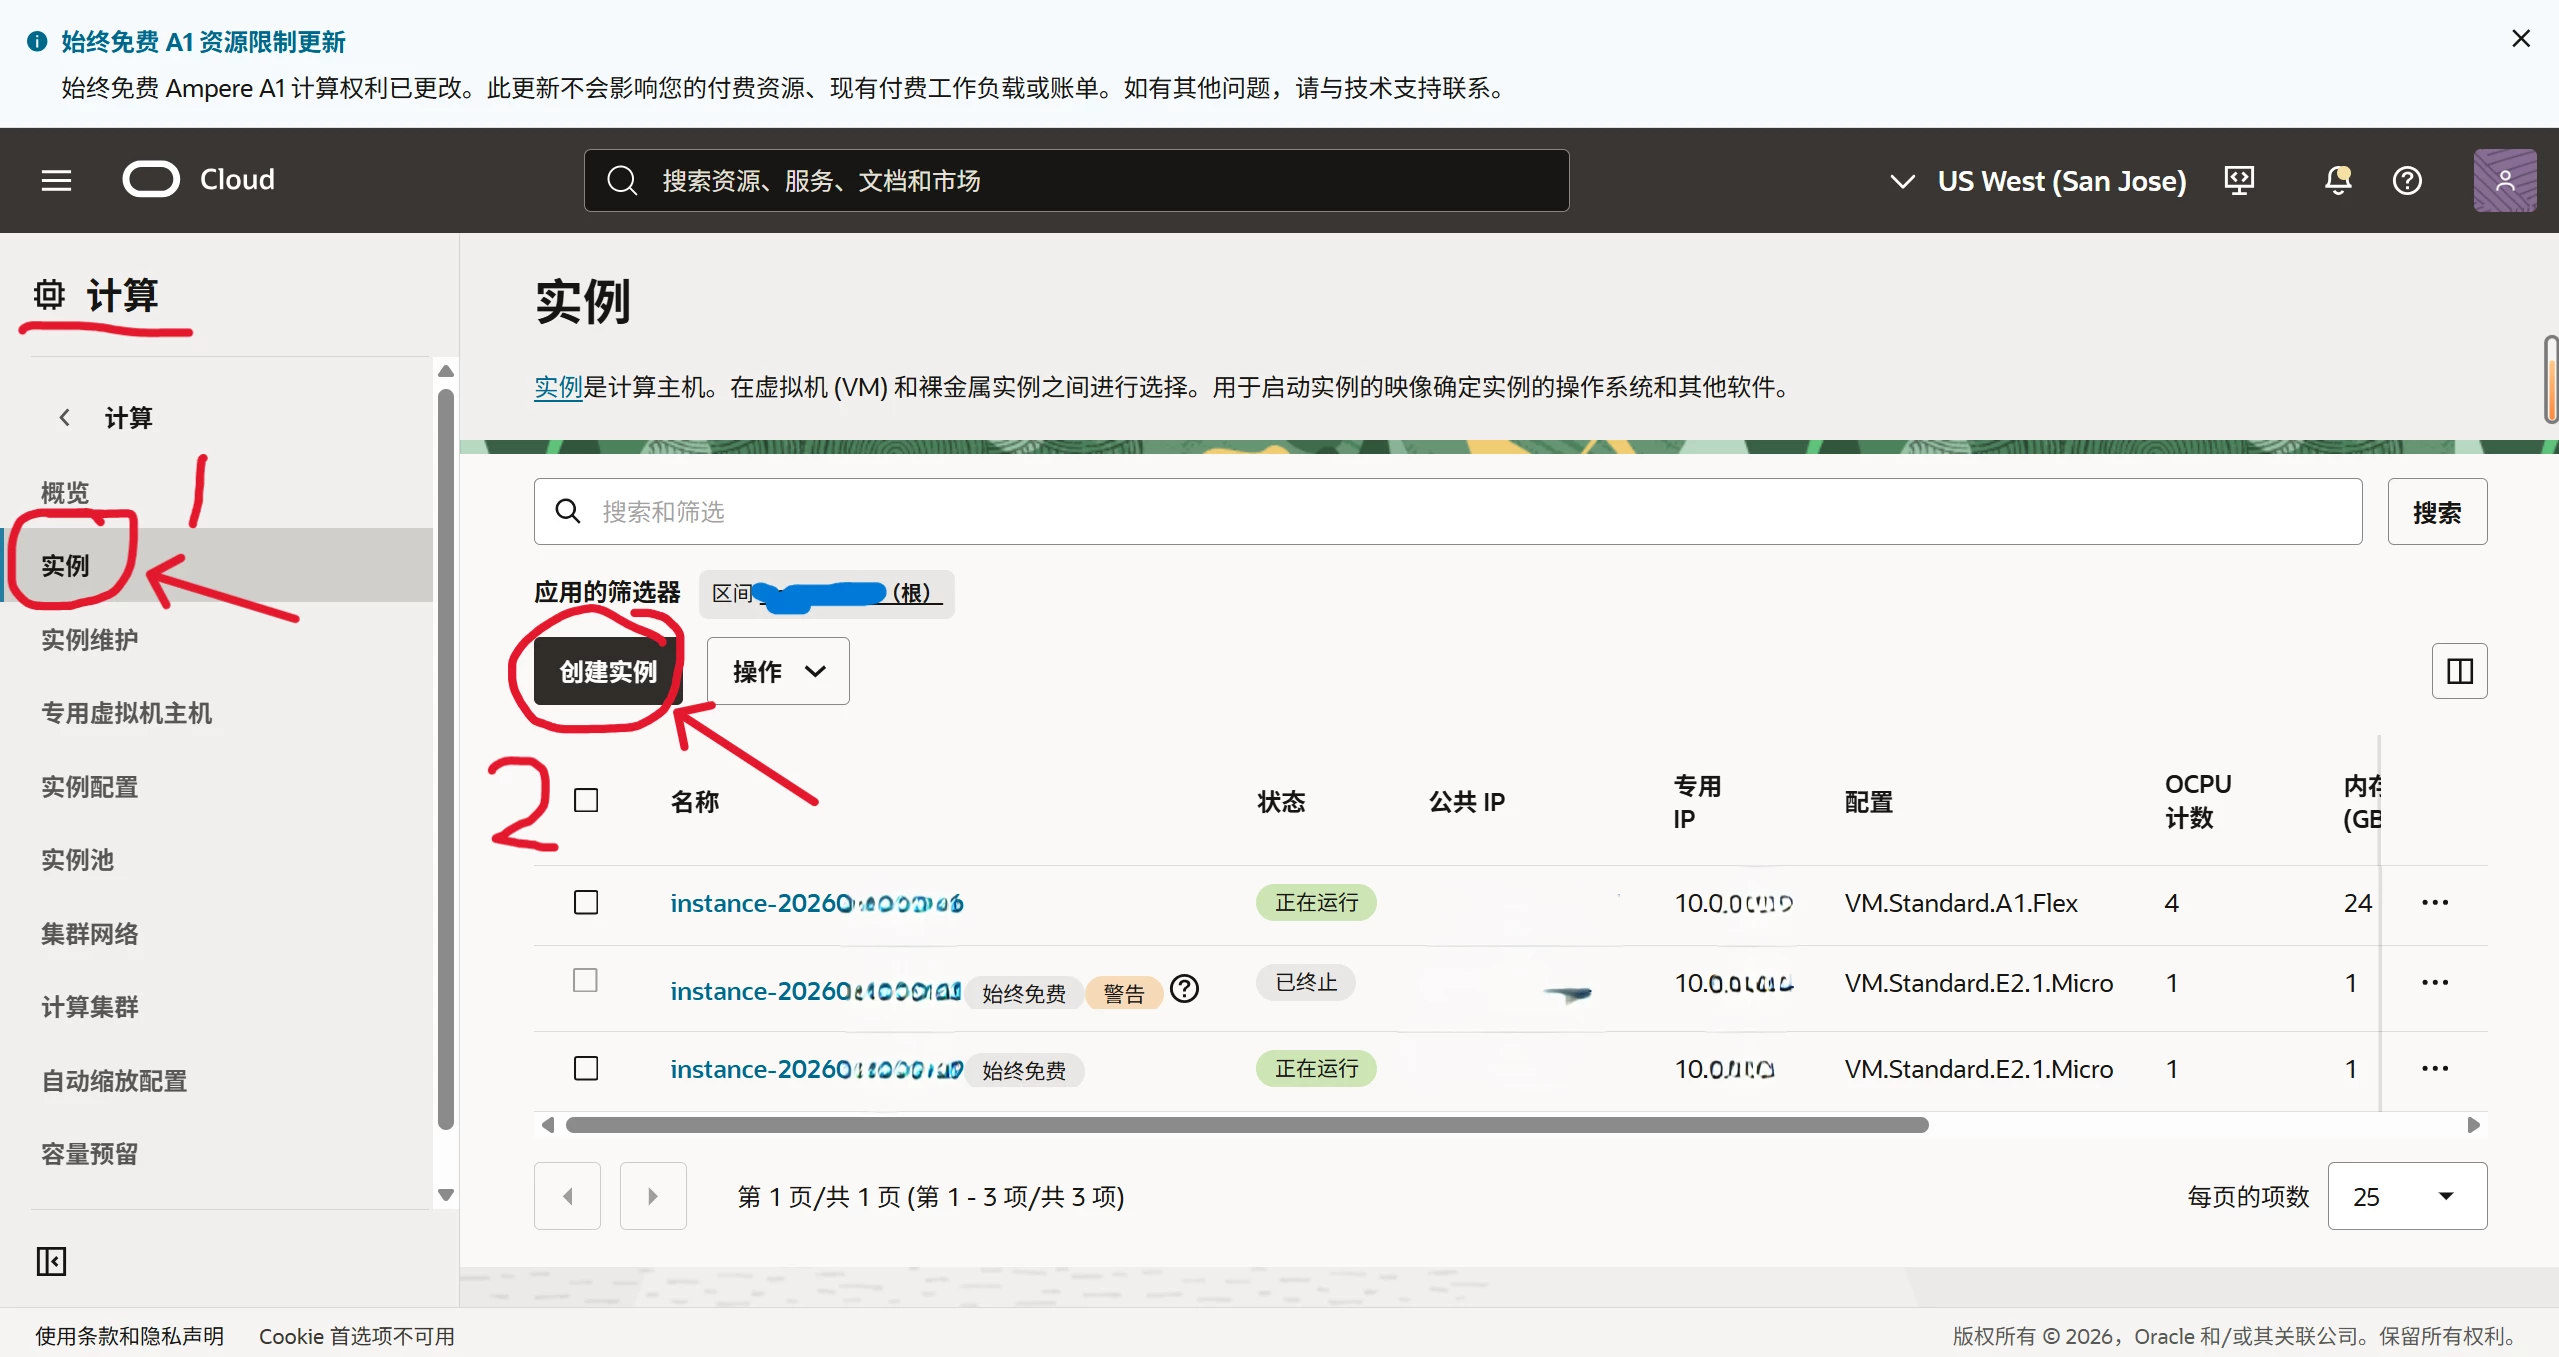Open 使用条款和隐私声明 footer link

point(130,1336)
